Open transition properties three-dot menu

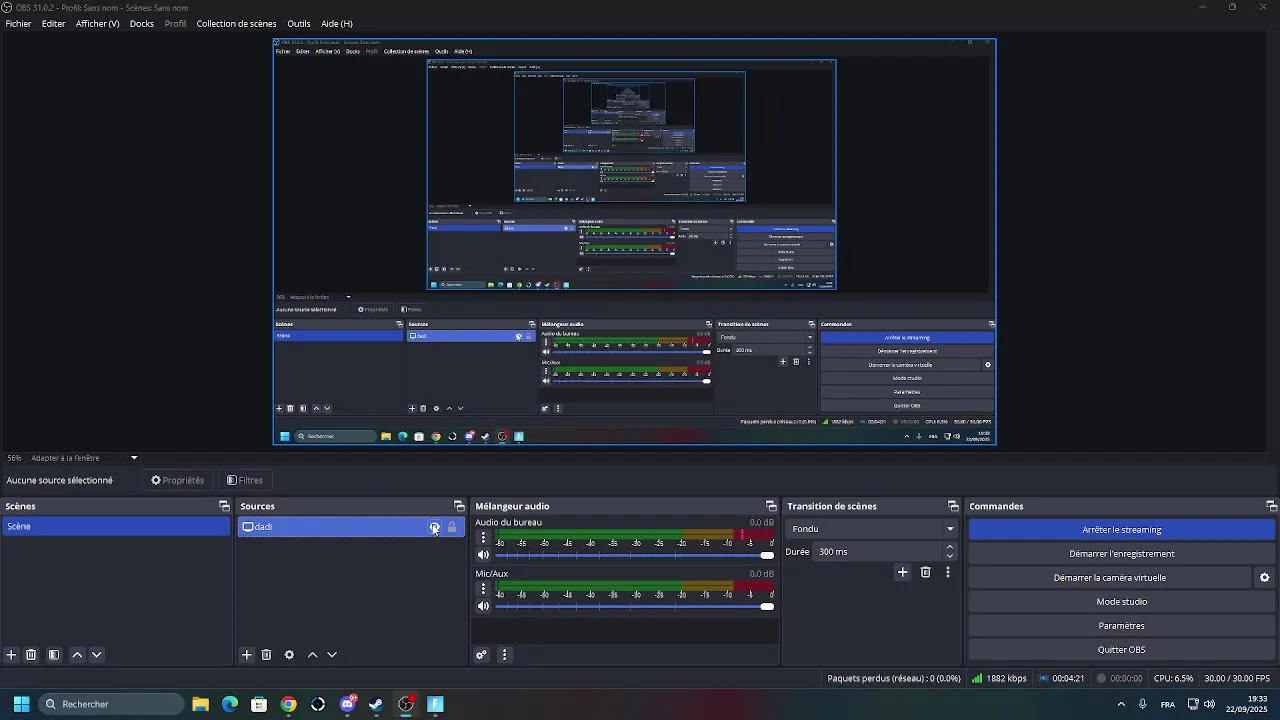(948, 572)
